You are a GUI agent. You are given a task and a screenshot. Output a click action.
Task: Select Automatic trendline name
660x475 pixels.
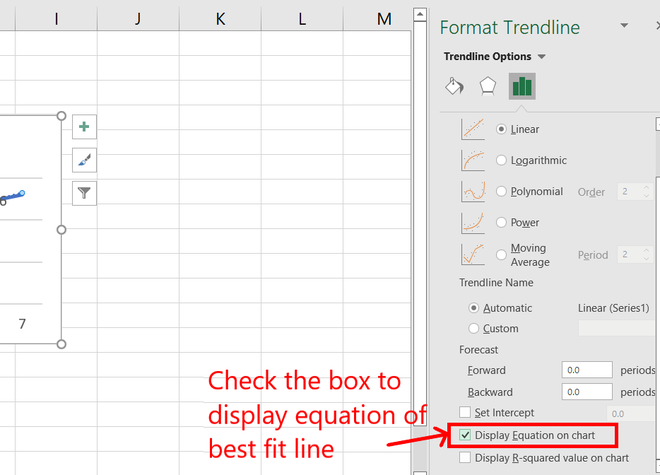(x=474, y=308)
